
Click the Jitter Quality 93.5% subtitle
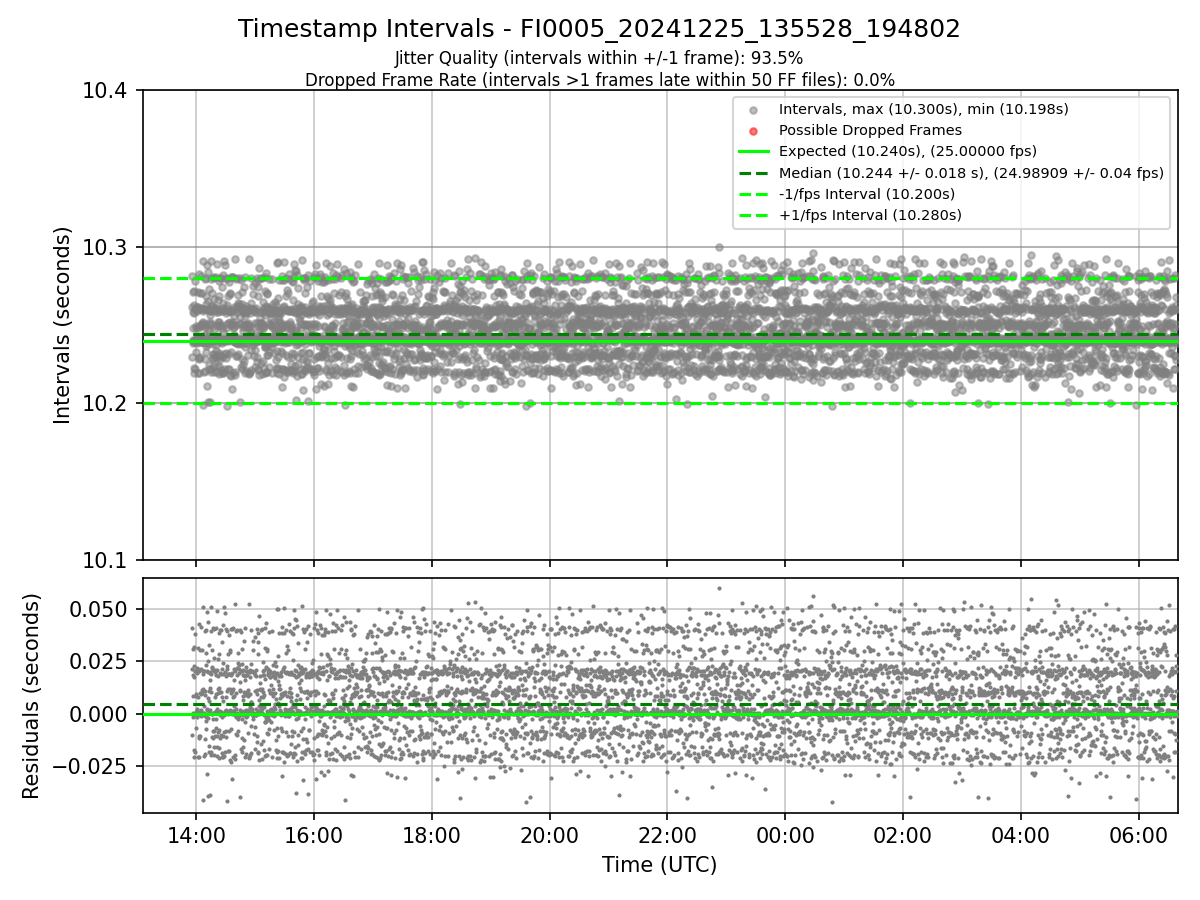coord(599,58)
